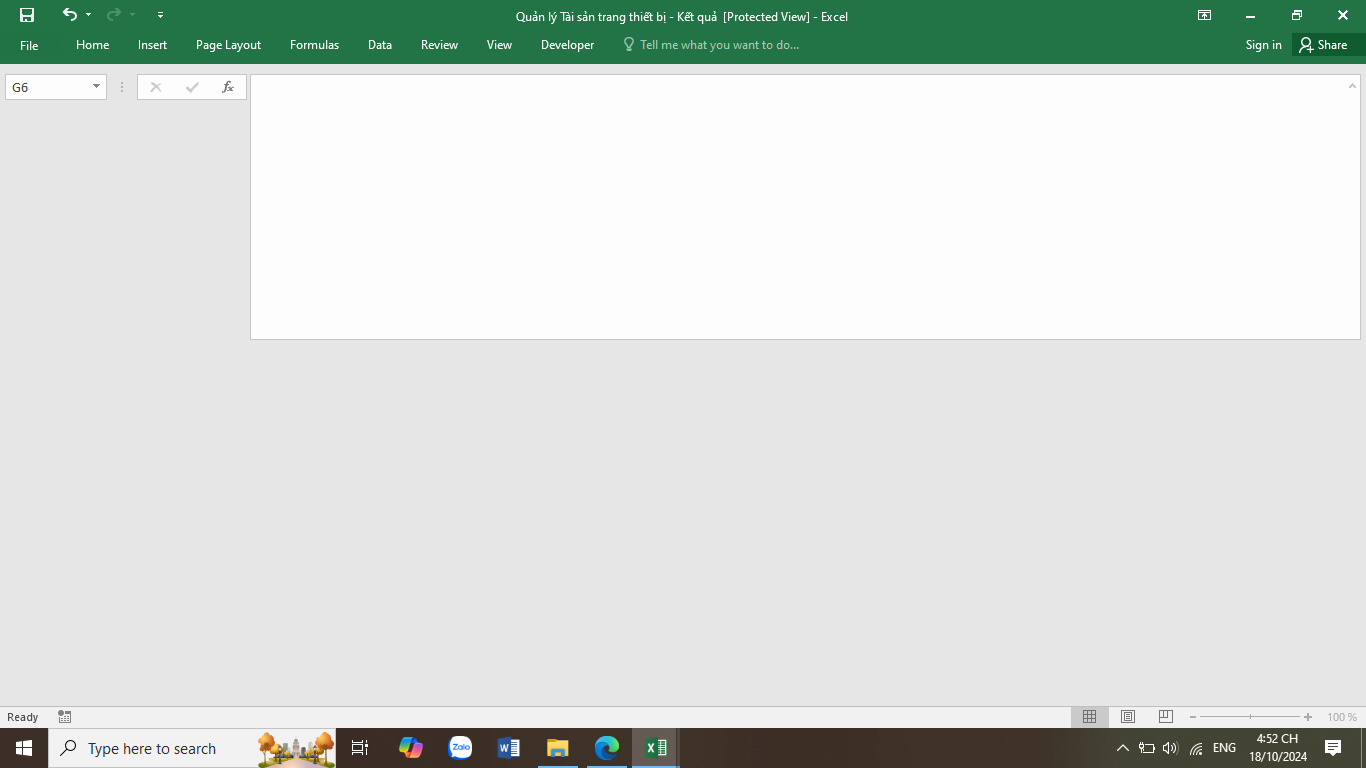The width and height of the screenshot is (1366, 768).
Task: Open volume control in system tray
Action: 1171,748
